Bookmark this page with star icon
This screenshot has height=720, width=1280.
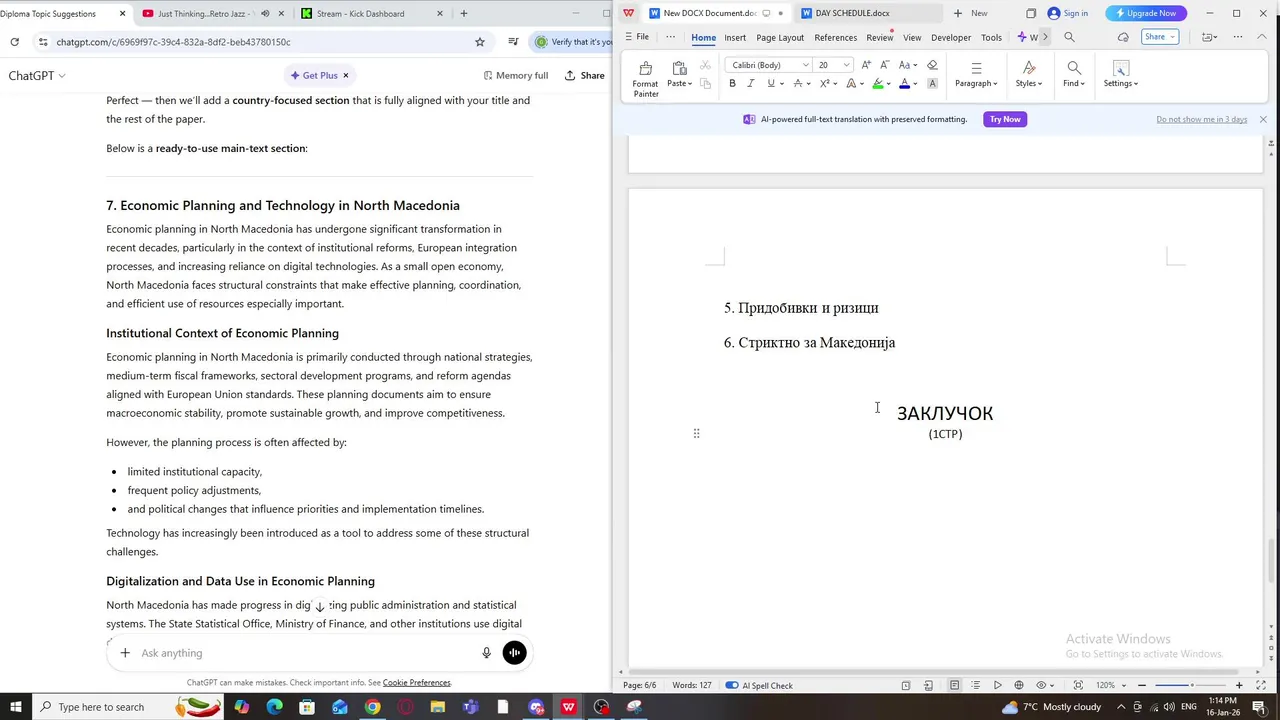pyautogui.click(x=480, y=42)
